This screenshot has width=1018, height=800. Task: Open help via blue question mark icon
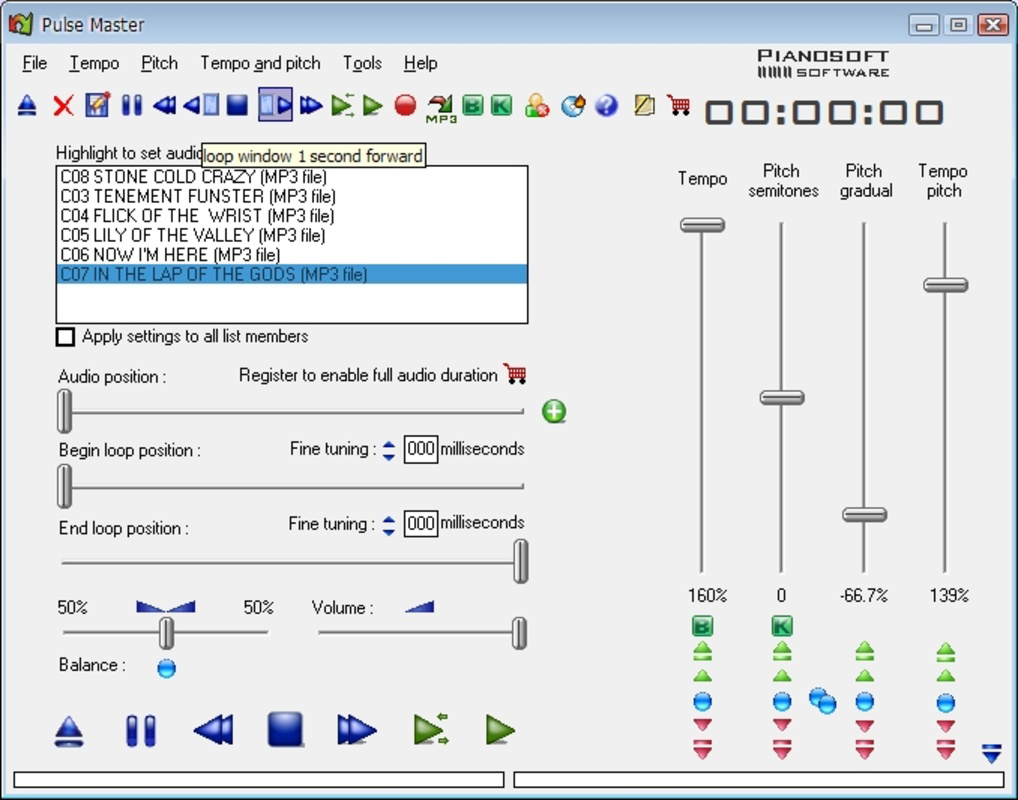[x=606, y=105]
